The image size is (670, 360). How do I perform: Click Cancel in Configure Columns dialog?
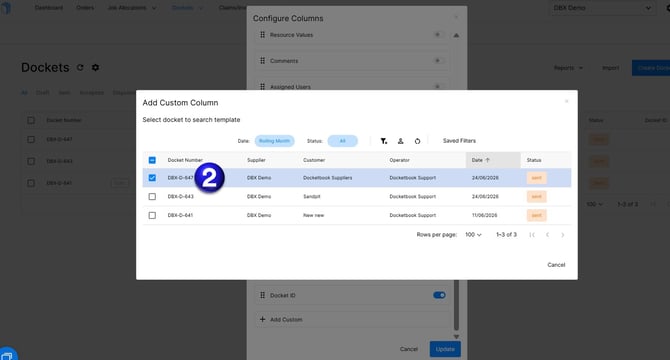pos(408,349)
